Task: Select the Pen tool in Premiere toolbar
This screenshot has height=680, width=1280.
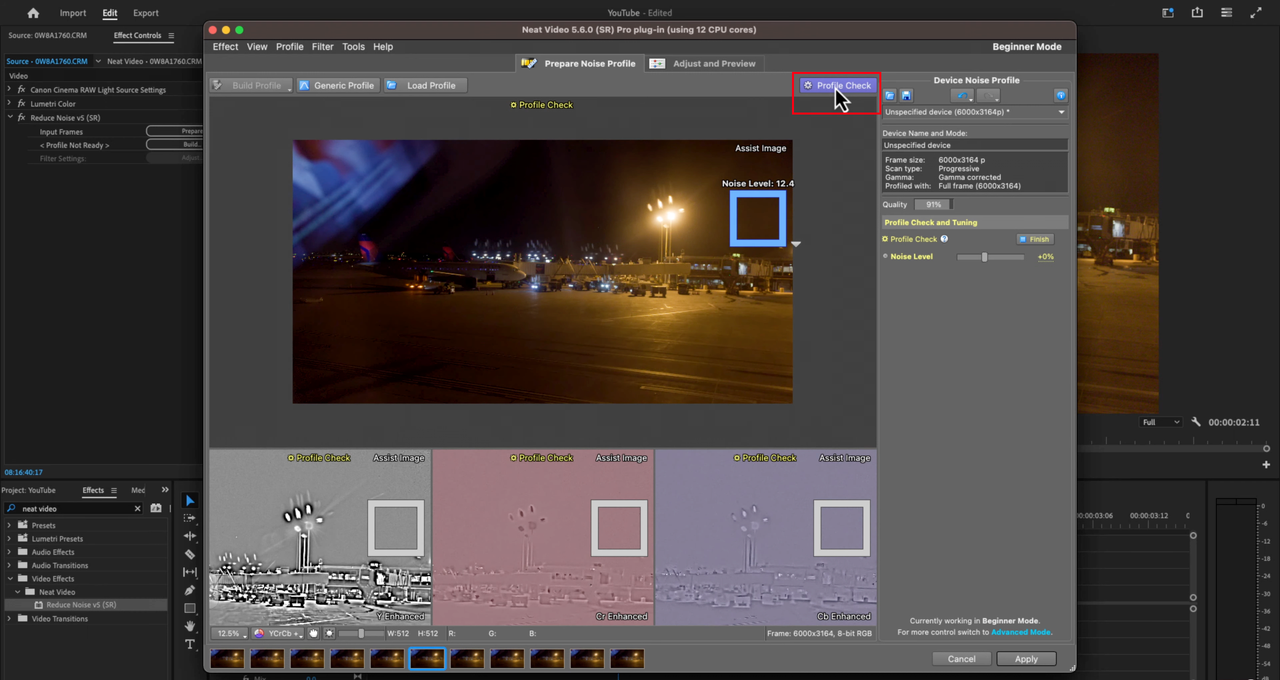Action: coord(190,590)
